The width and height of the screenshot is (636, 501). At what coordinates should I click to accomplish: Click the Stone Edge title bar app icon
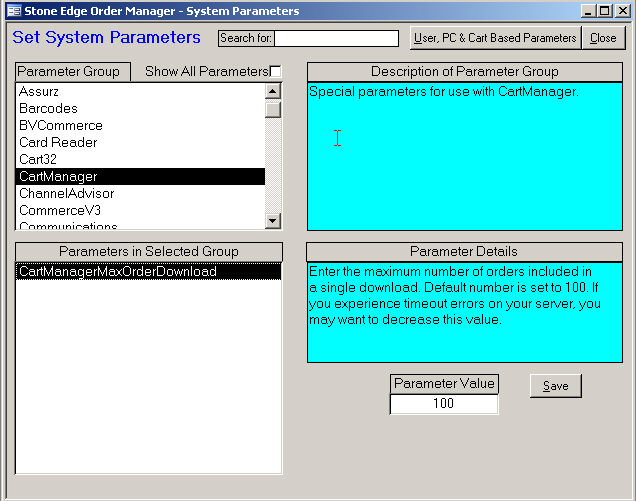coord(14,11)
